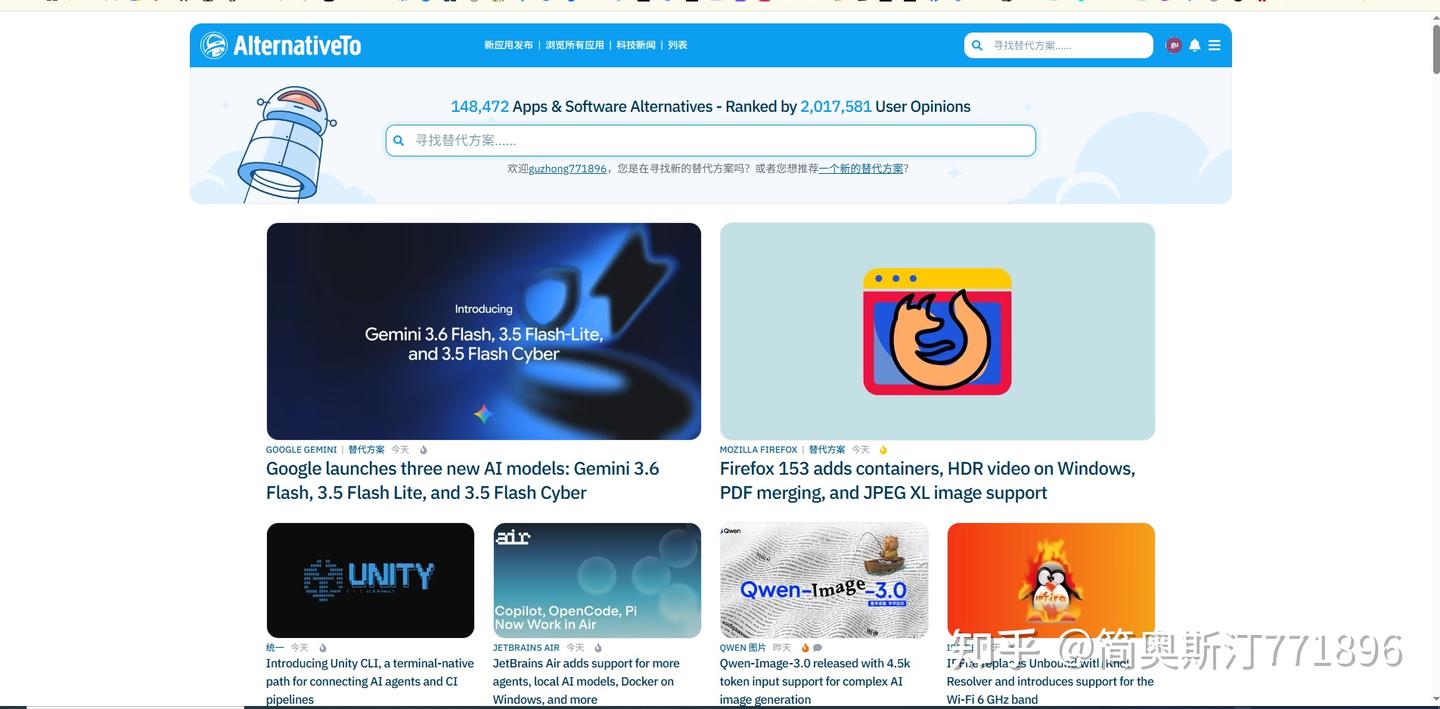Open the user avatar profile icon

tap(1174, 45)
